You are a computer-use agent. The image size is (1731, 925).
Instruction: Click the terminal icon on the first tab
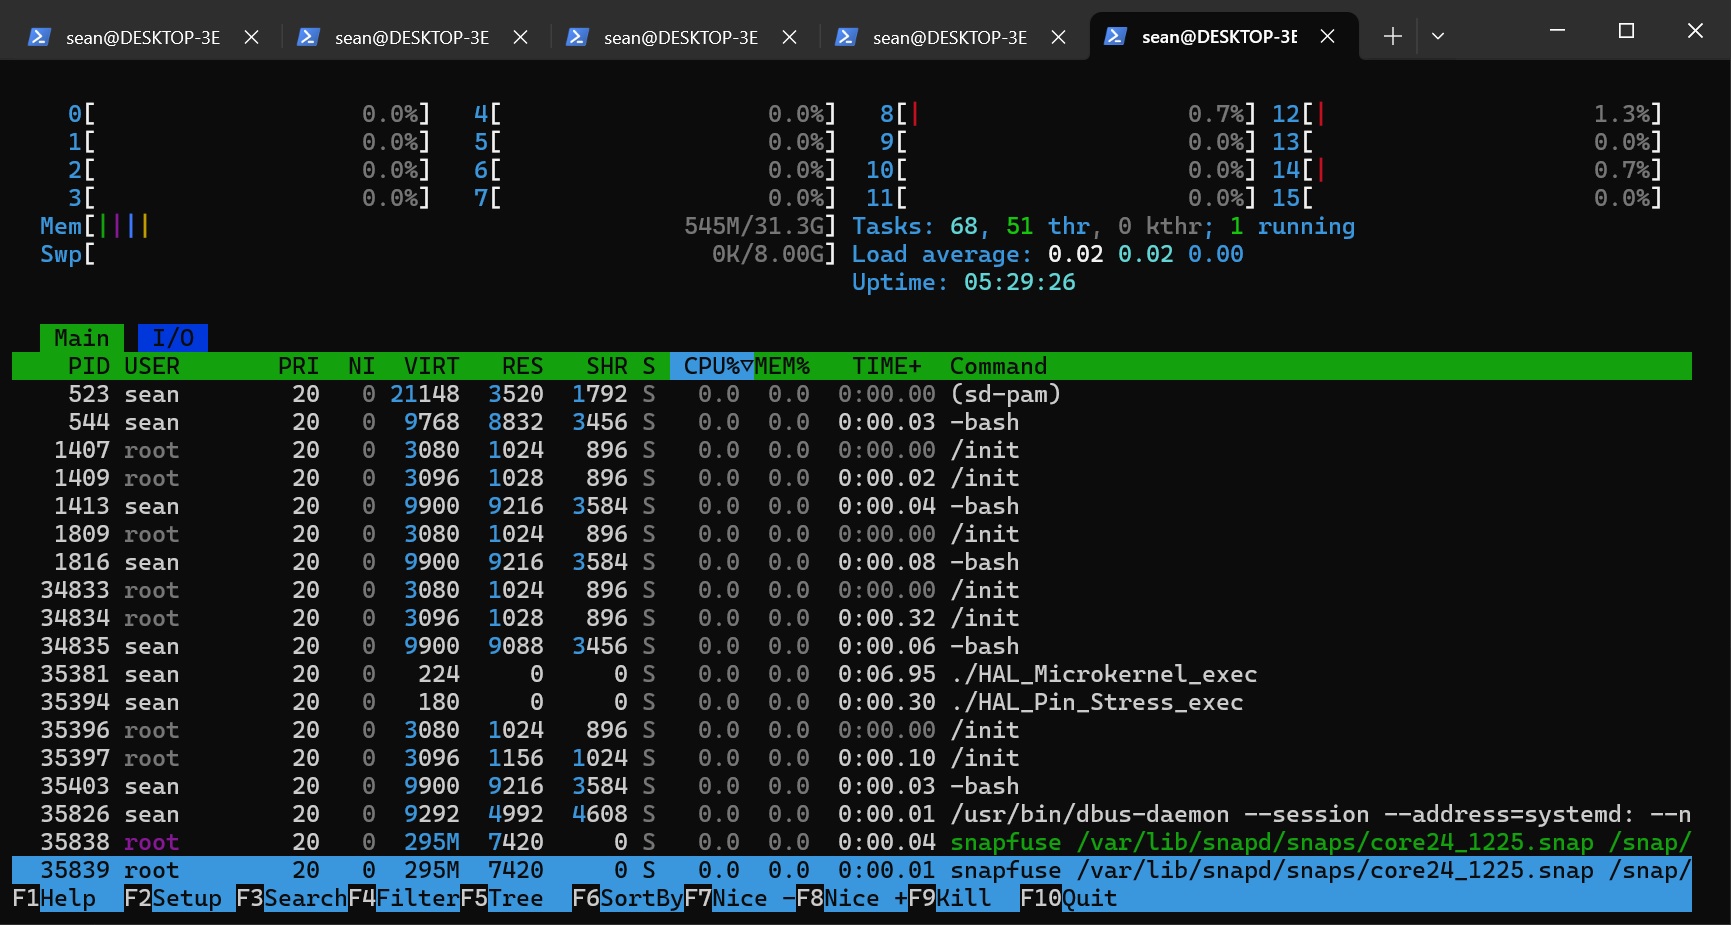(38, 36)
